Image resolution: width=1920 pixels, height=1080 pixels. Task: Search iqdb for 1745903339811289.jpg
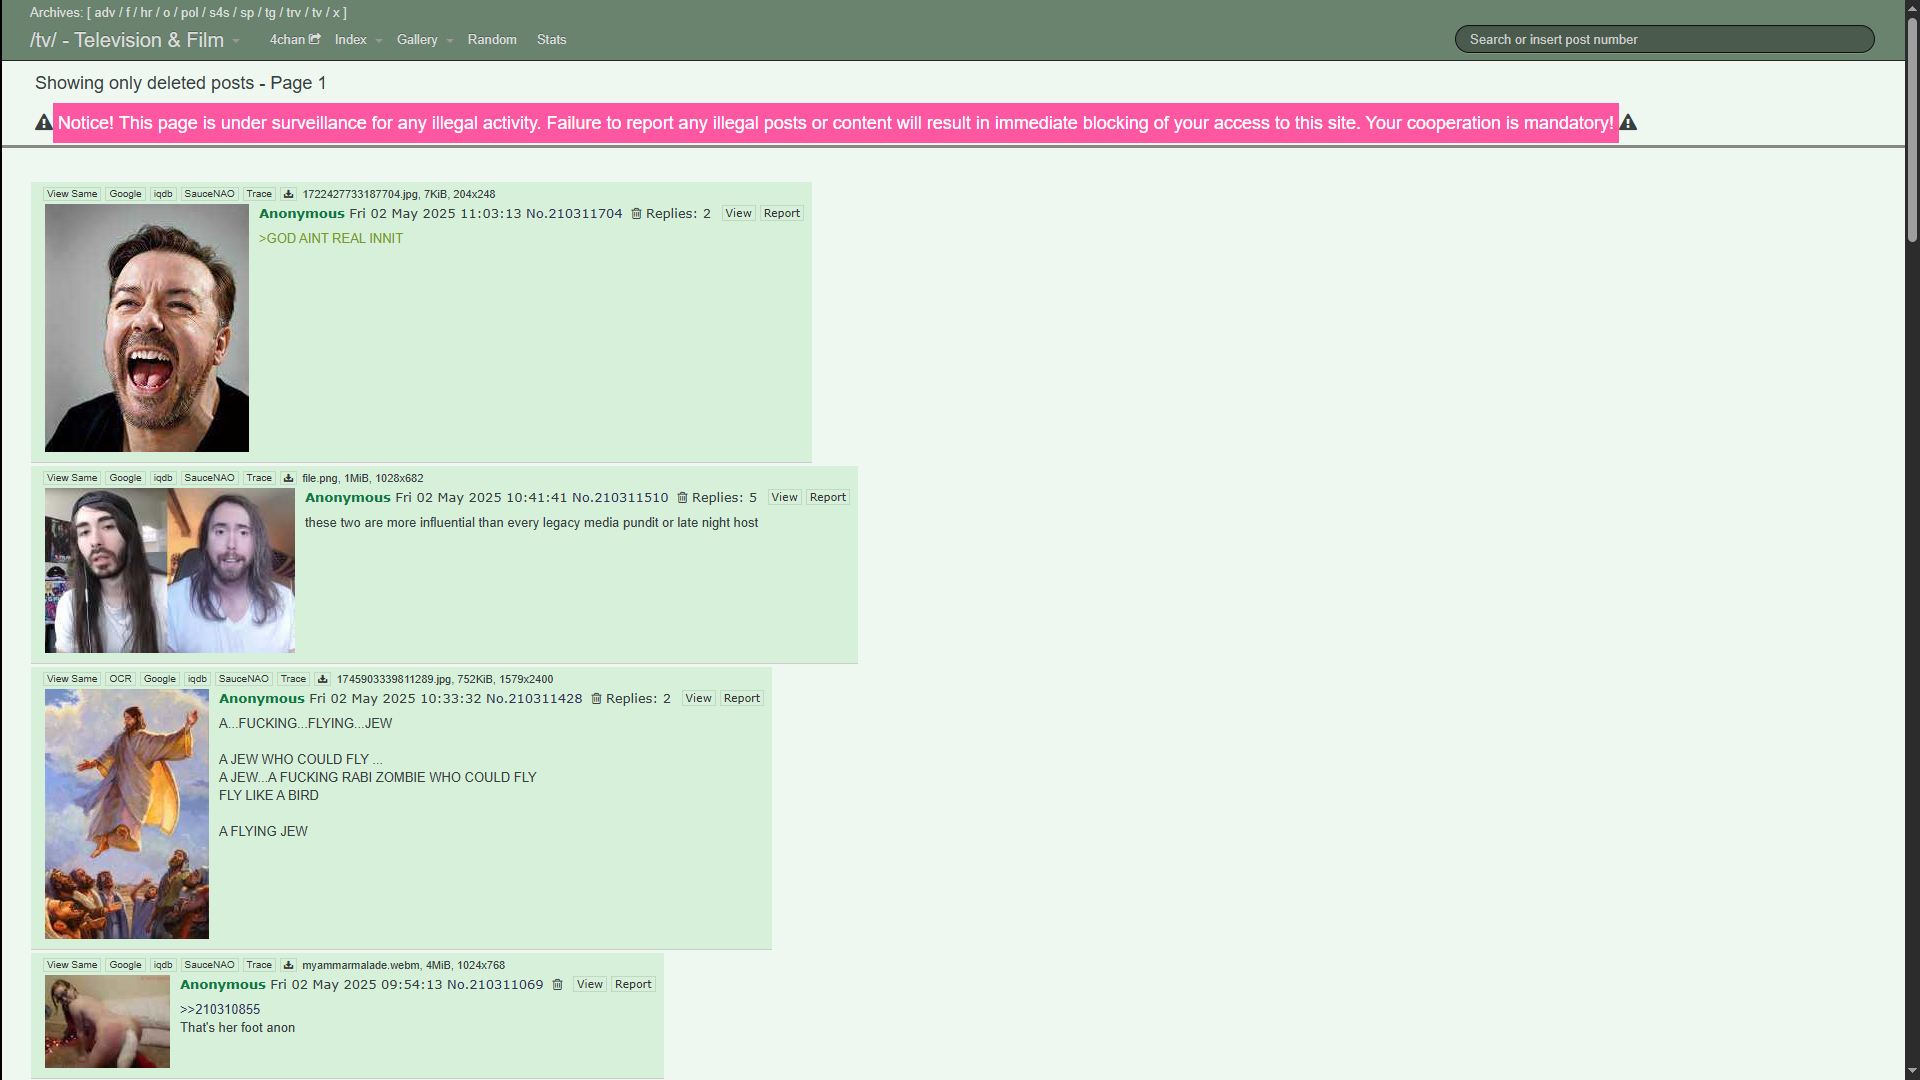click(197, 679)
